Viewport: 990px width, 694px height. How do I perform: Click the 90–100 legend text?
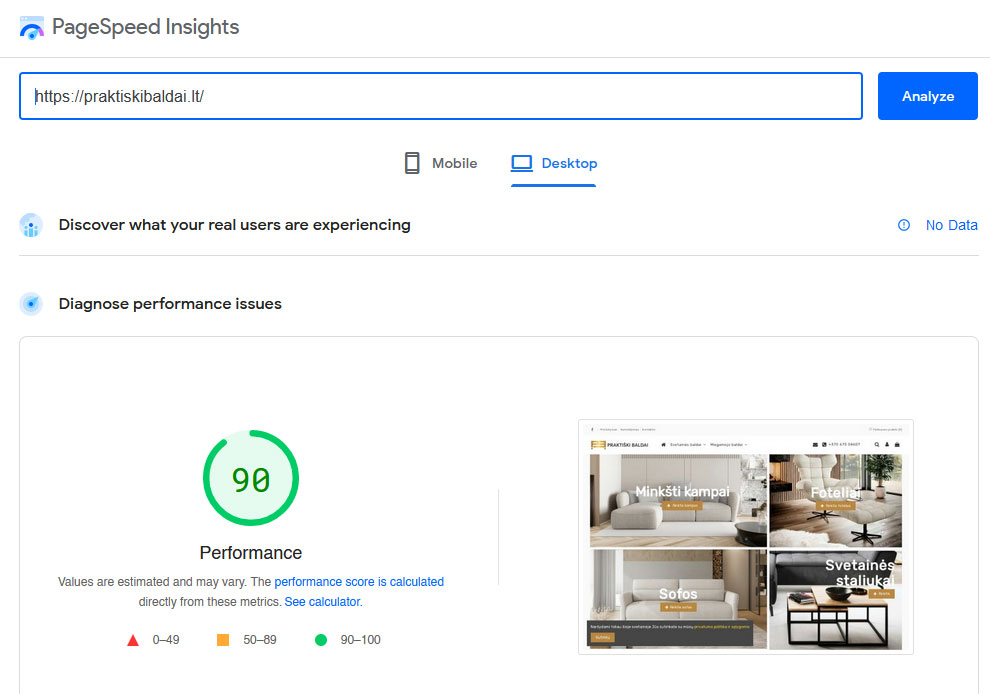(361, 640)
